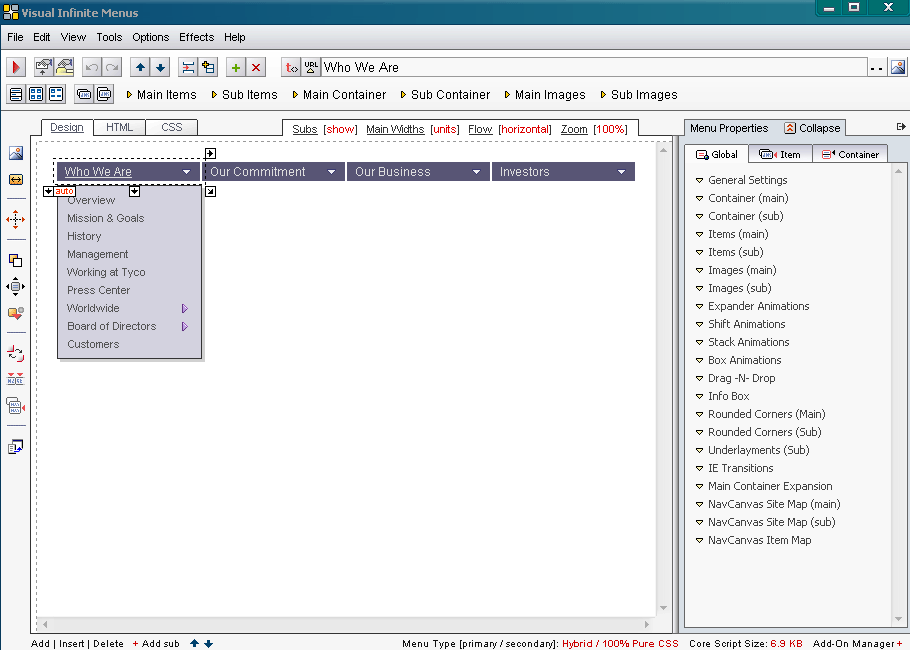Click purple arrow beside Board of Directors
Image resolution: width=910 pixels, height=650 pixels.
[x=185, y=326]
